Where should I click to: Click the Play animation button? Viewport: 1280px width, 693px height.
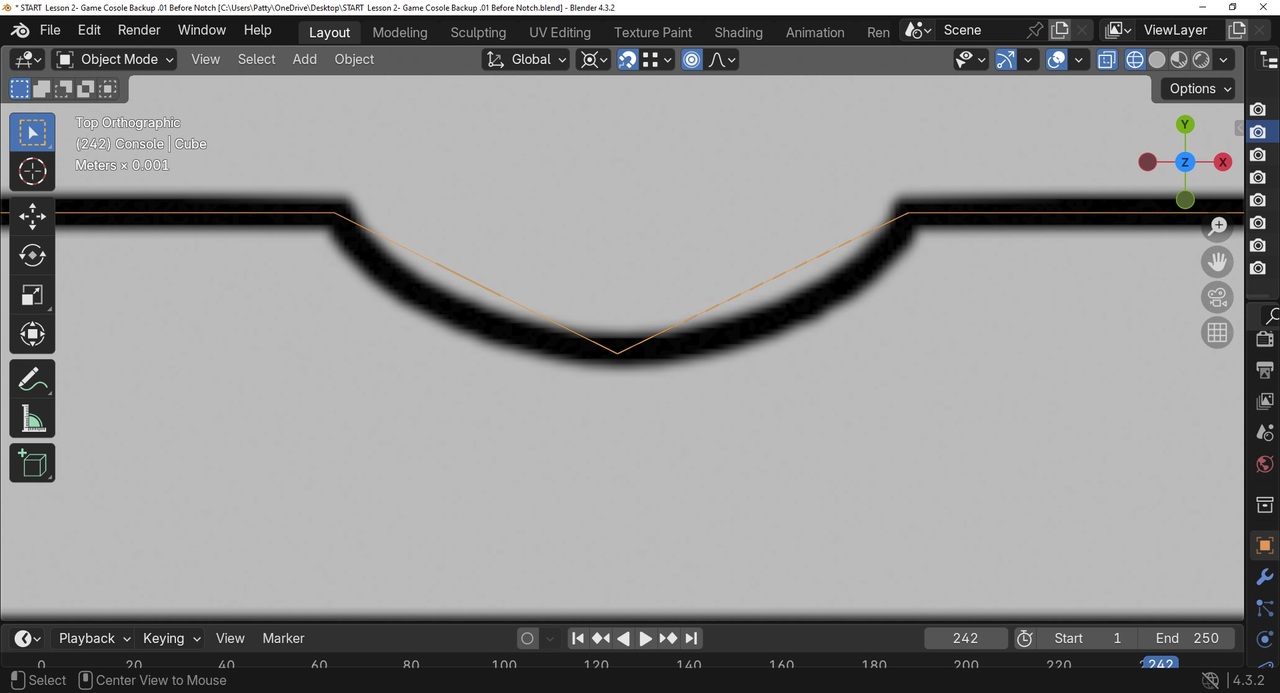[x=646, y=638]
